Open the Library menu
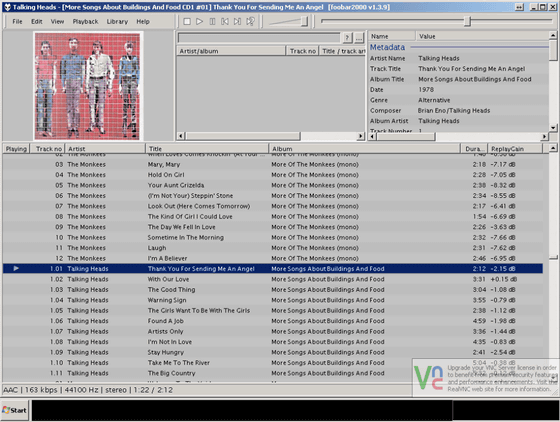560x422 pixels. pyautogui.click(x=117, y=21)
